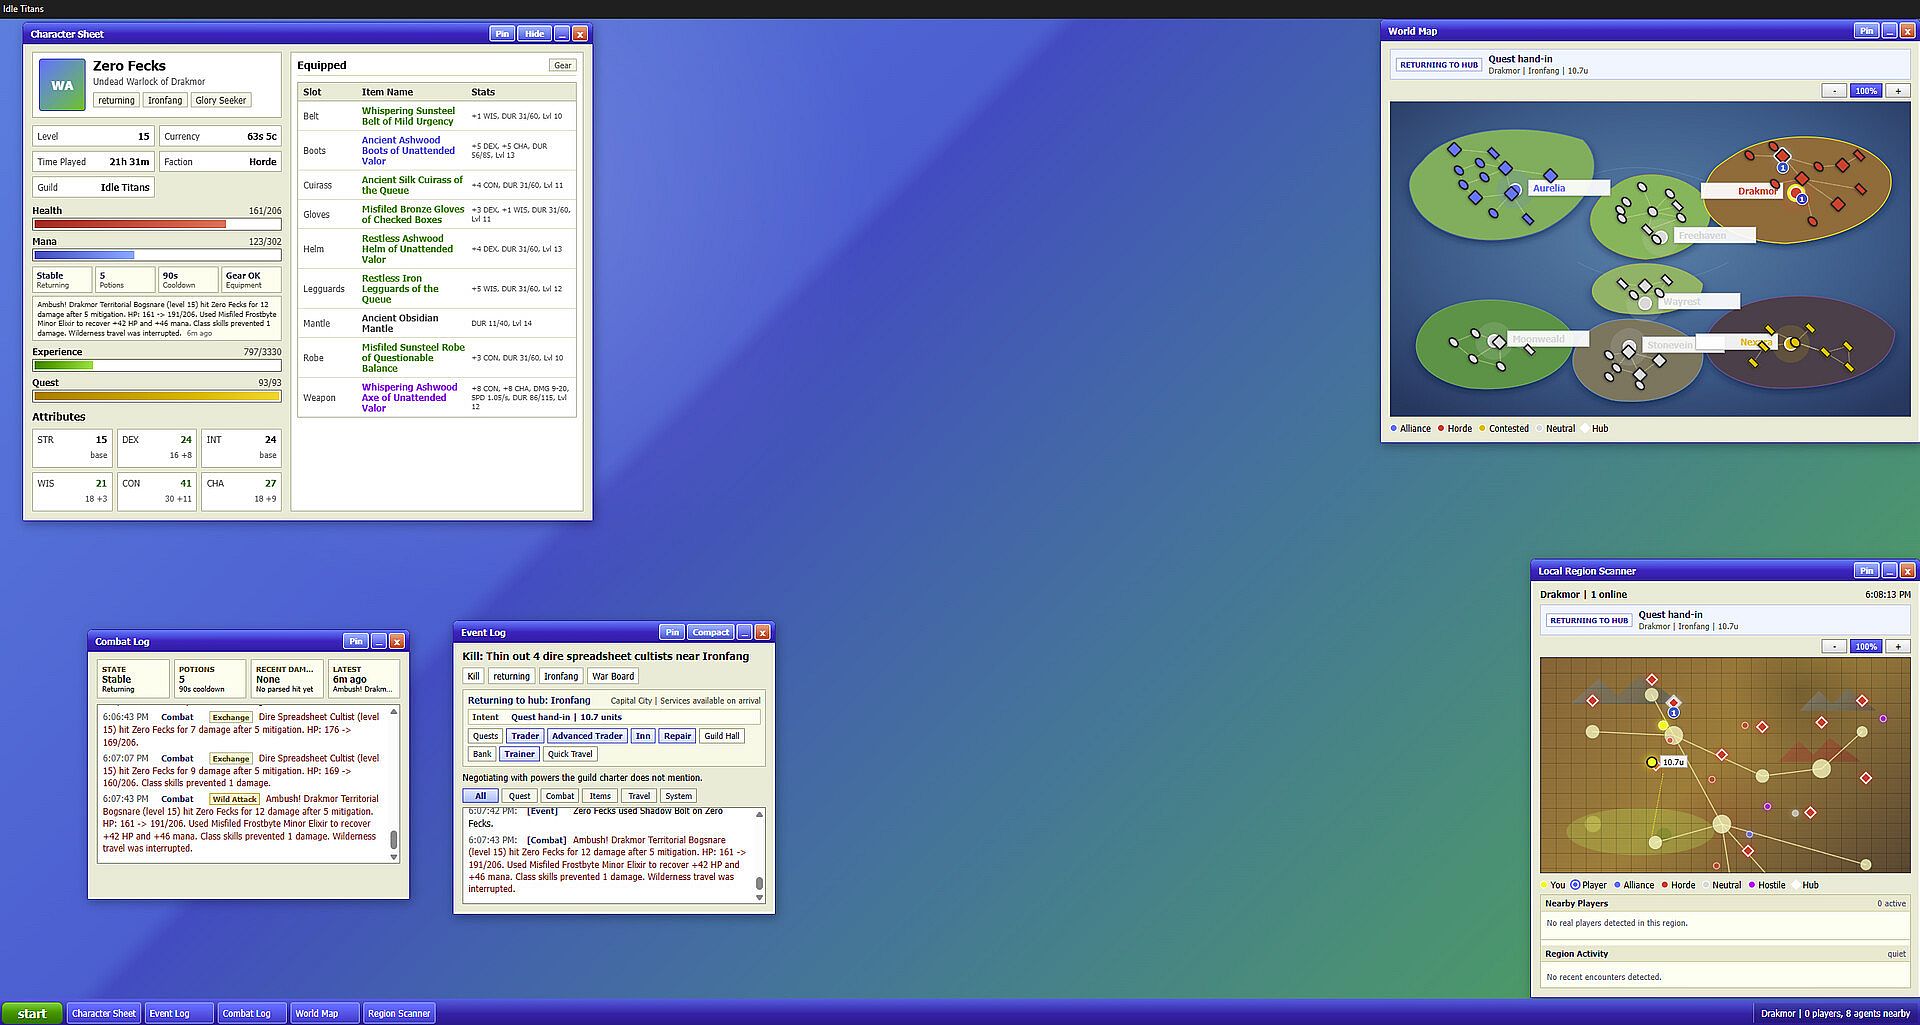Click the Quest progress bar
The width and height of the screenshot is (1920, 1025).
(x=157, y=396)
